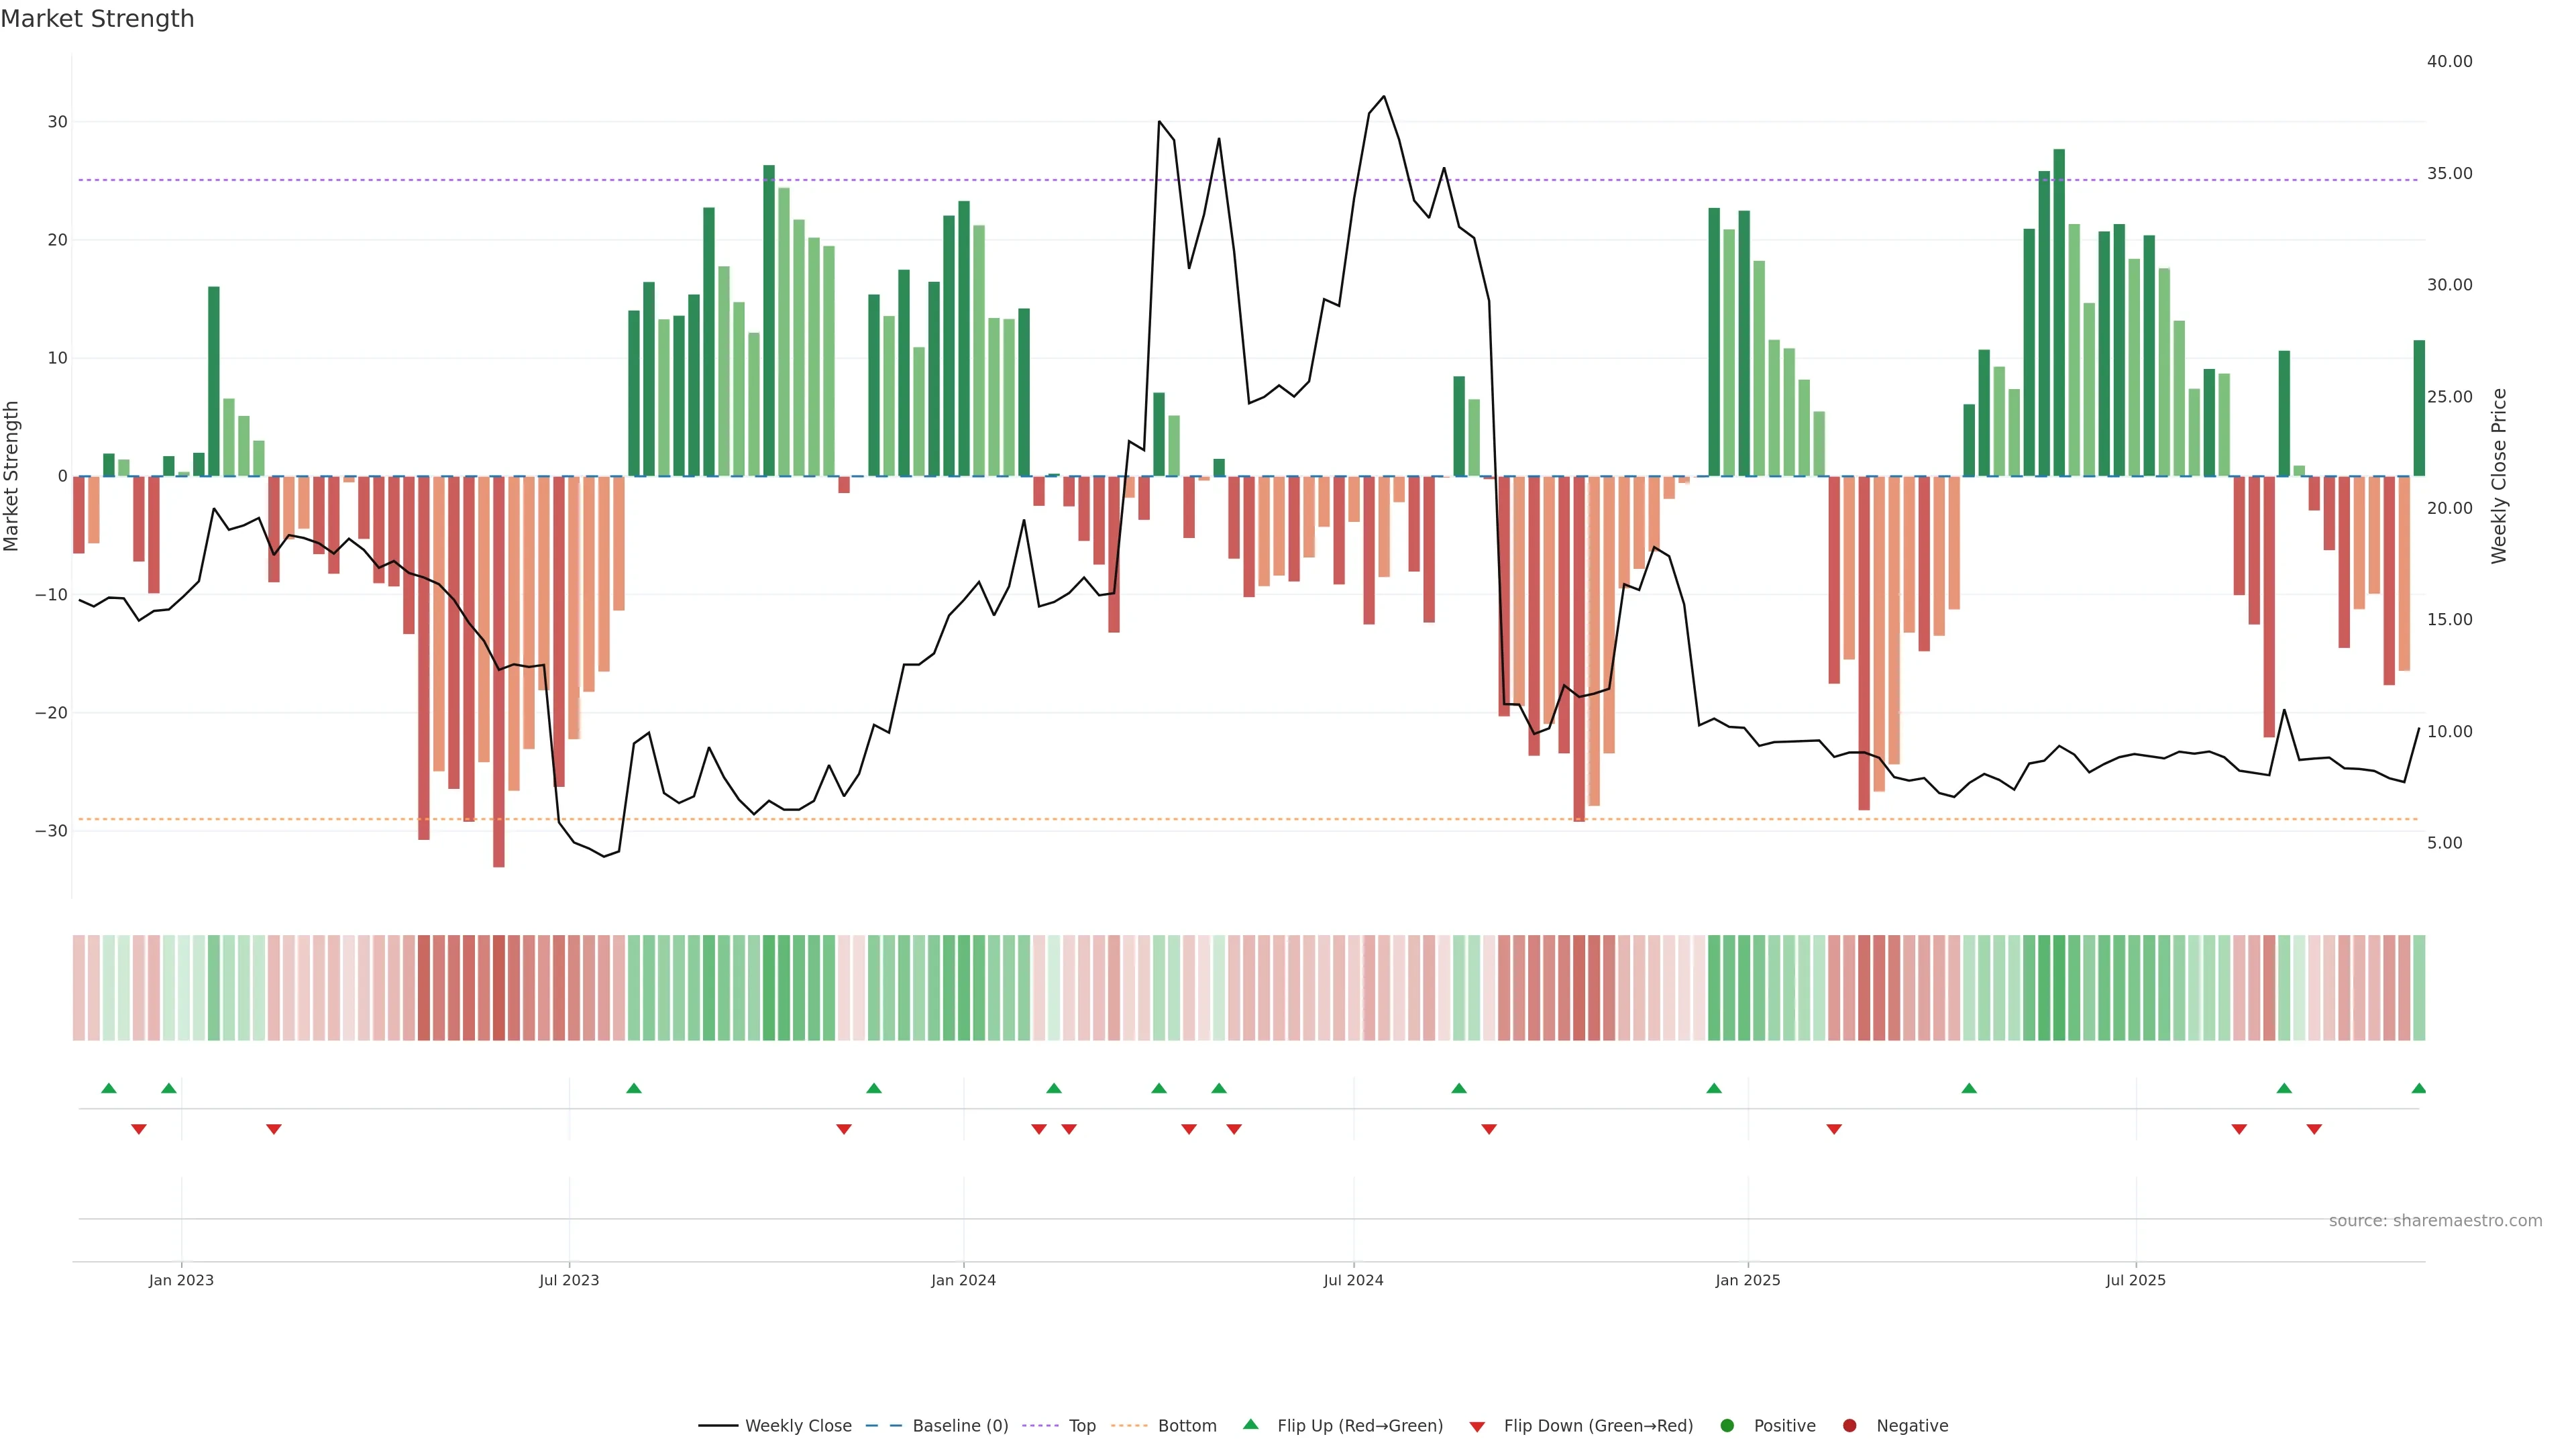Click the Weekly Close Price axis title
The width and height of the screenshot is (2576, 1449).
[x=2499, y=476]
